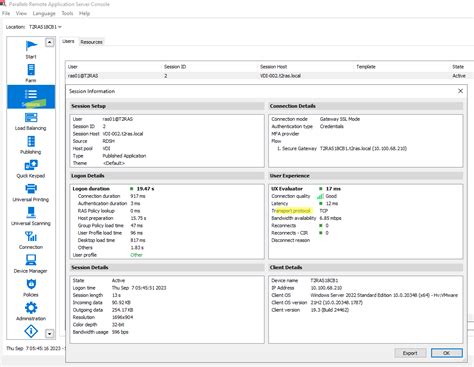Viewport: 474px width, 367px height.
Task: Click the Host preparation '15.75 s' value
Action: [x=138, y=218]
